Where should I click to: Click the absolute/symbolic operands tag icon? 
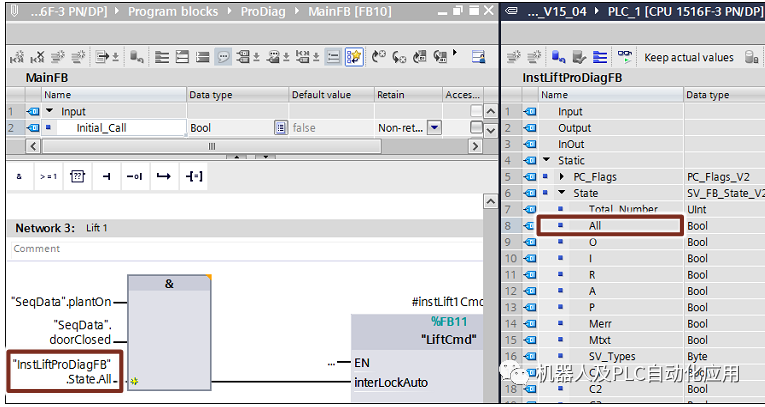pos(243,58)
